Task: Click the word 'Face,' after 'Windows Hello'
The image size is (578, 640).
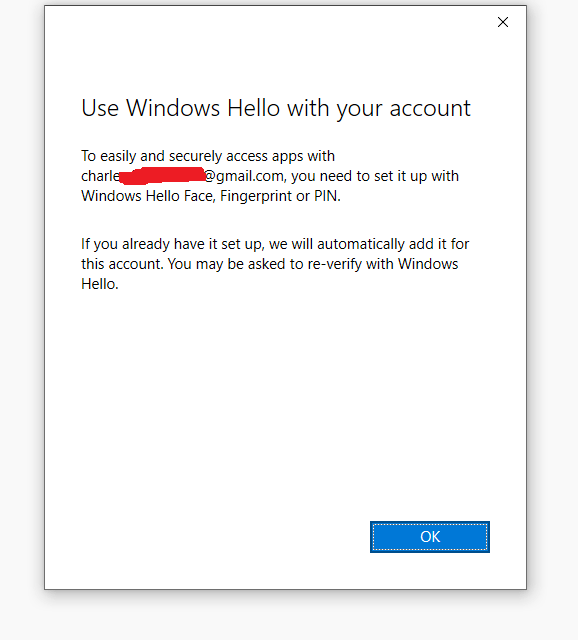Action: [200, 196]
